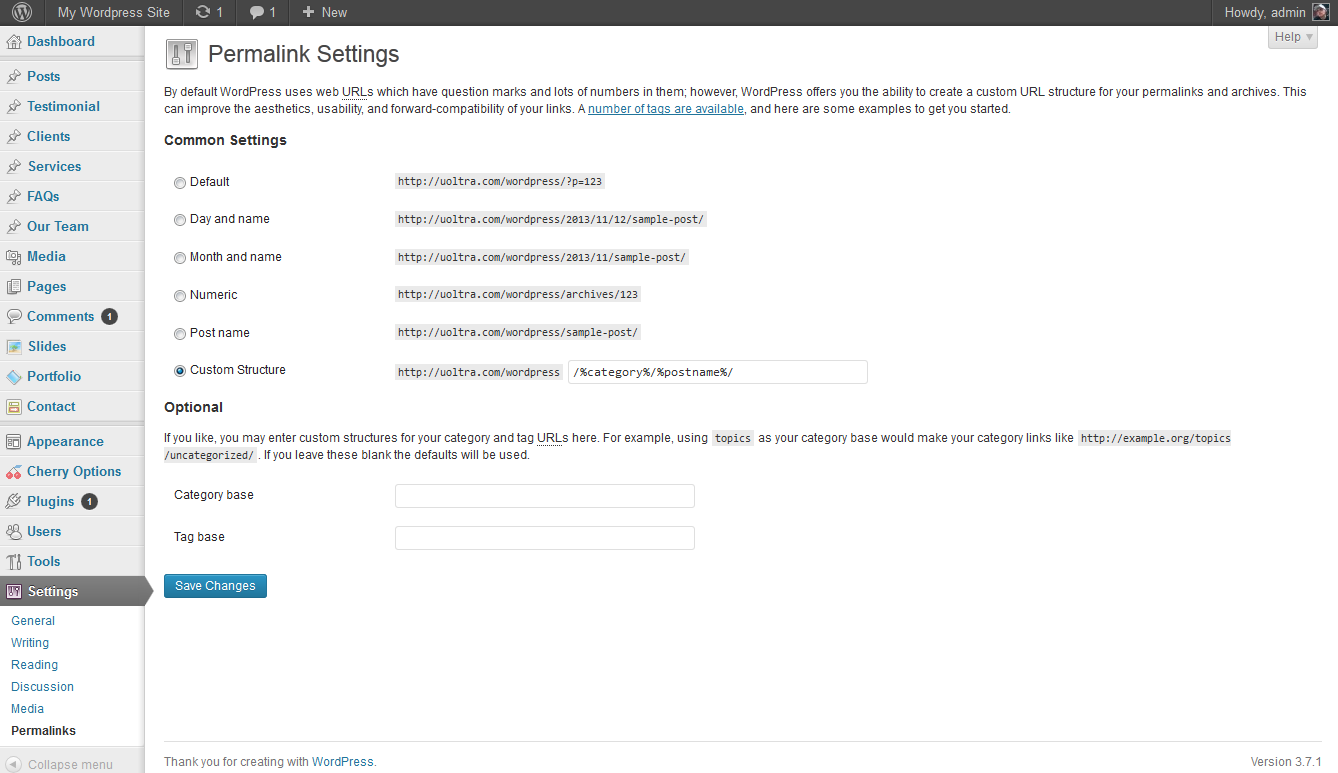This screenshot has height=773, width=1338.
Task: Open the Howdy, admin account menu
Action: 1276,12
